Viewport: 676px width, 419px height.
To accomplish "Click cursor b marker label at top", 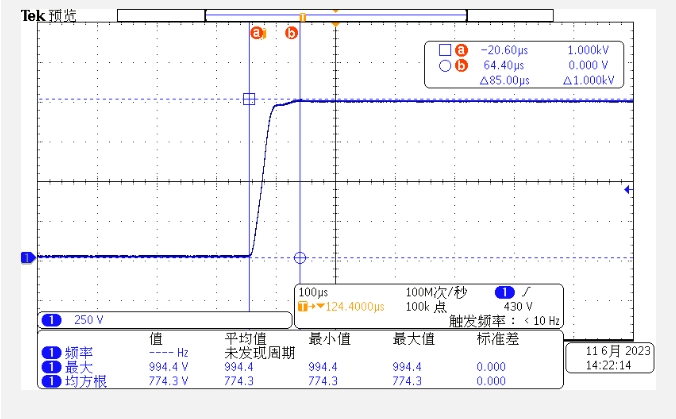I will point(292,33).
